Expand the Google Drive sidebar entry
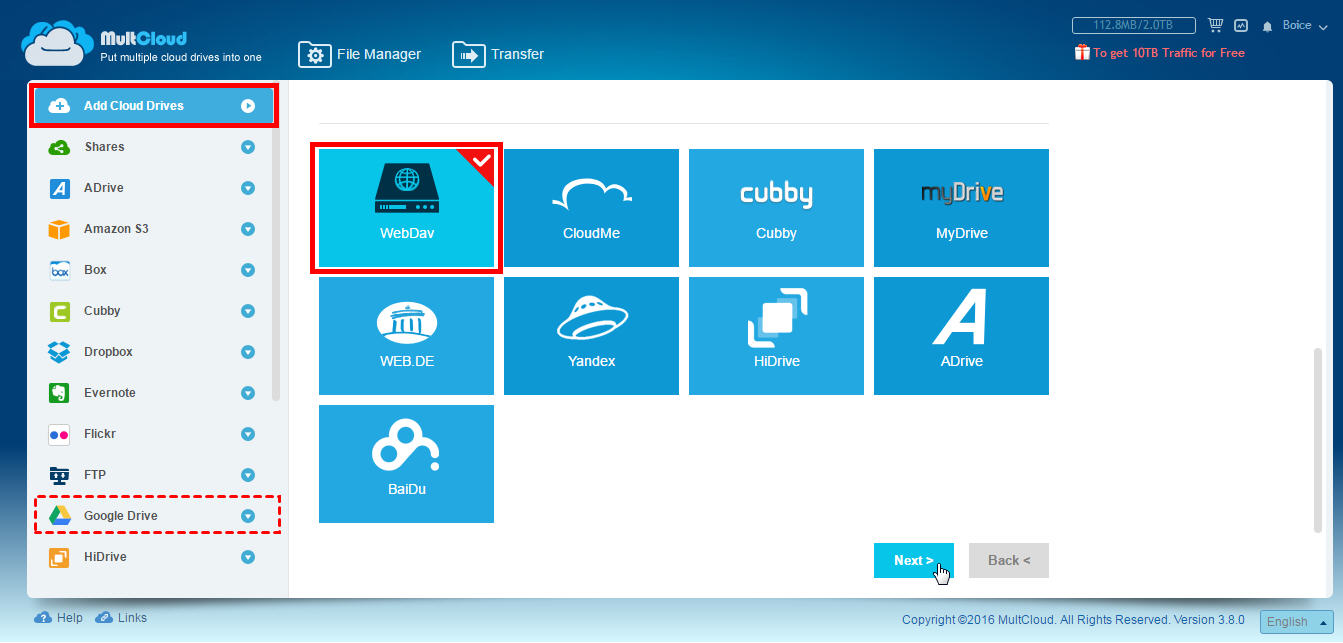Viewport: 1343px width, 643px height. point(247,515)
